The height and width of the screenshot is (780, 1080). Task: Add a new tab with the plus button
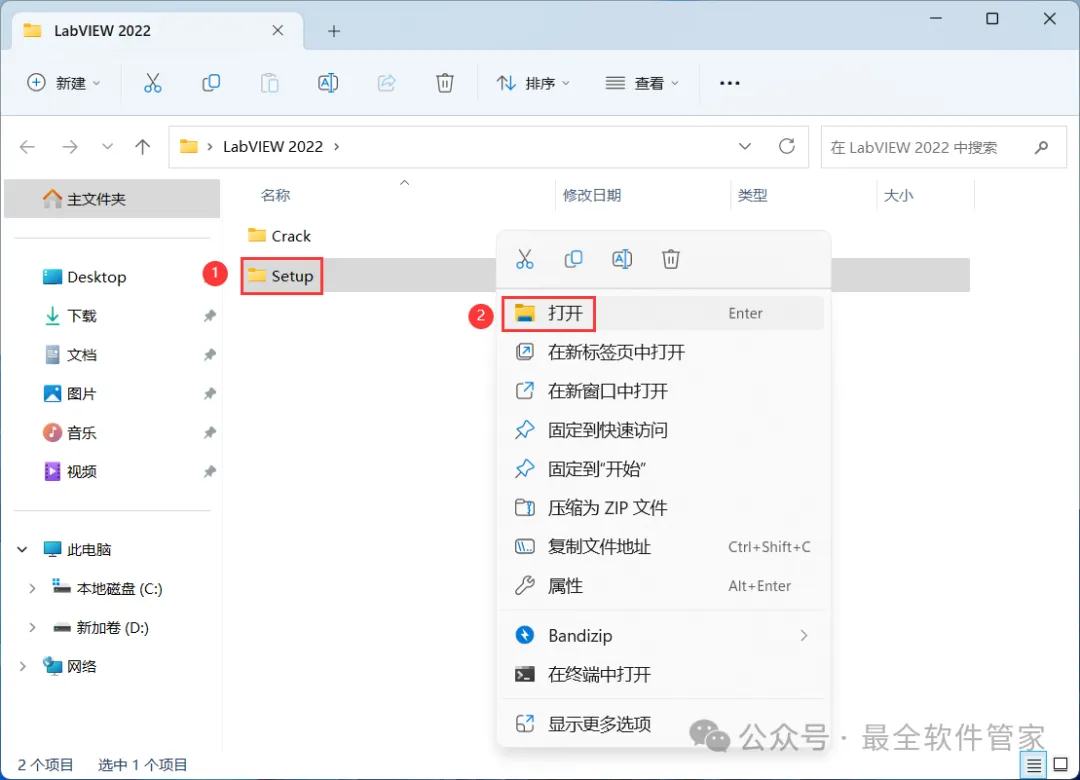334,31
